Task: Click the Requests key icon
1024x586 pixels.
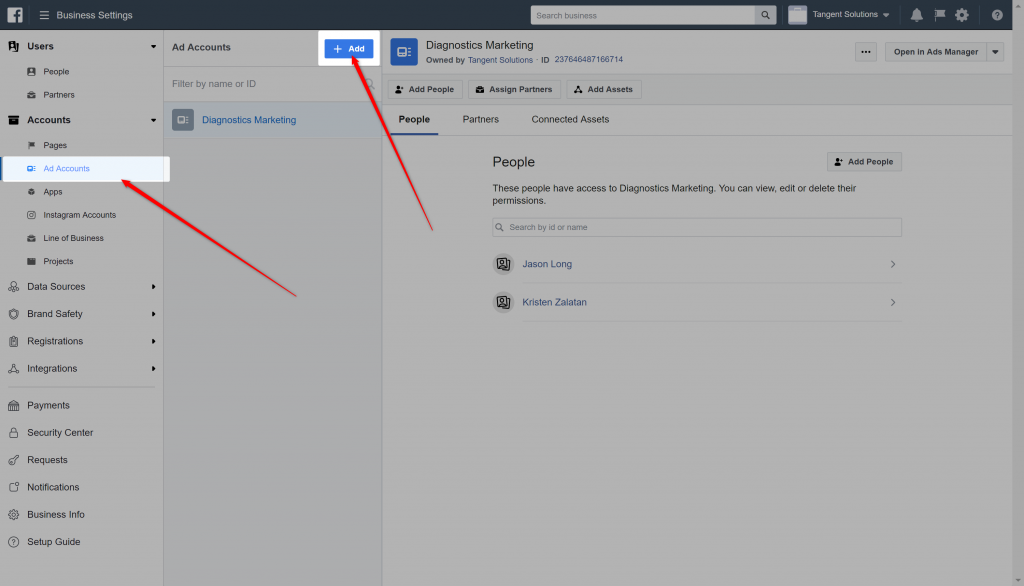Action: 14,460
